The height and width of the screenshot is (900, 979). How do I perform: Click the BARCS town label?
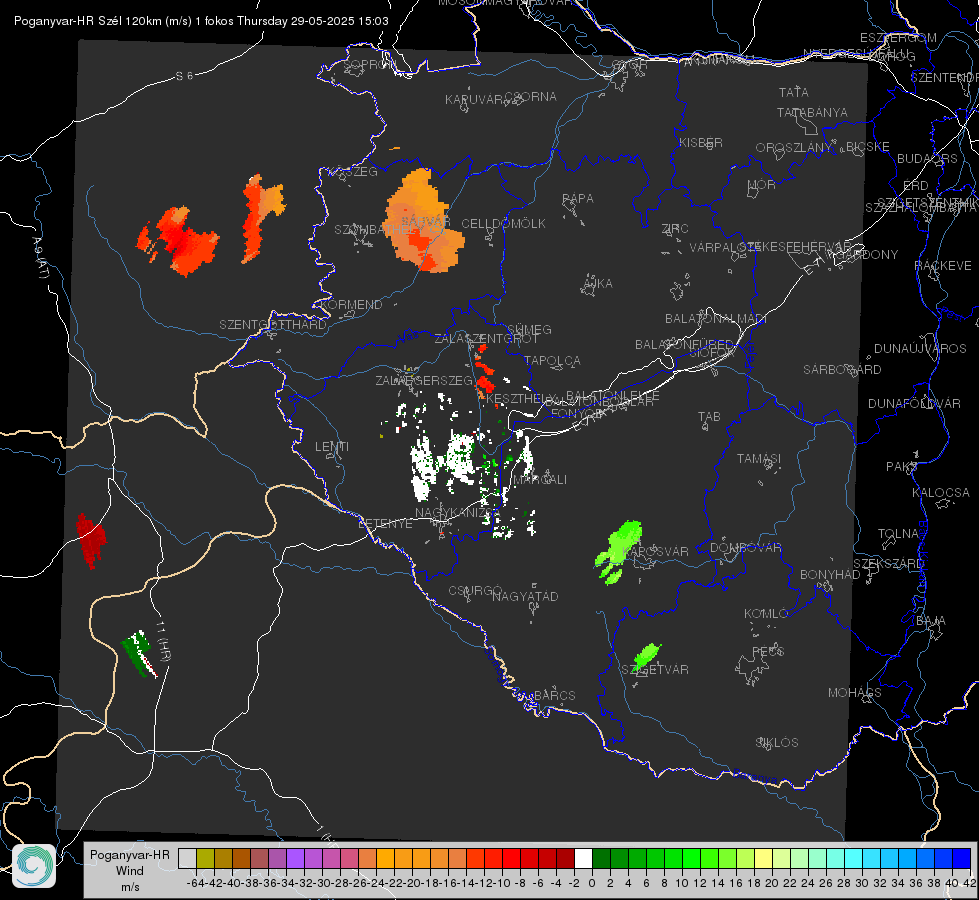tap(554, 696)
